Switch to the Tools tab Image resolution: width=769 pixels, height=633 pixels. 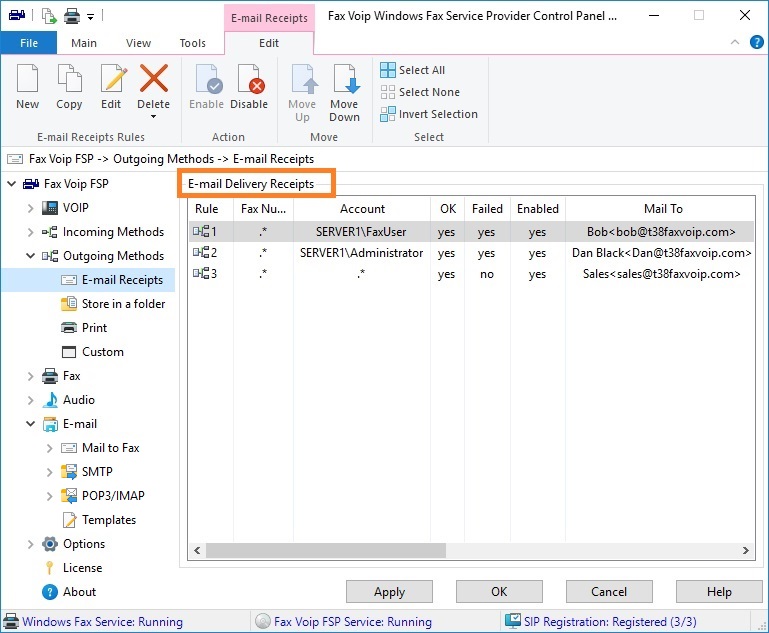point(192,43)
